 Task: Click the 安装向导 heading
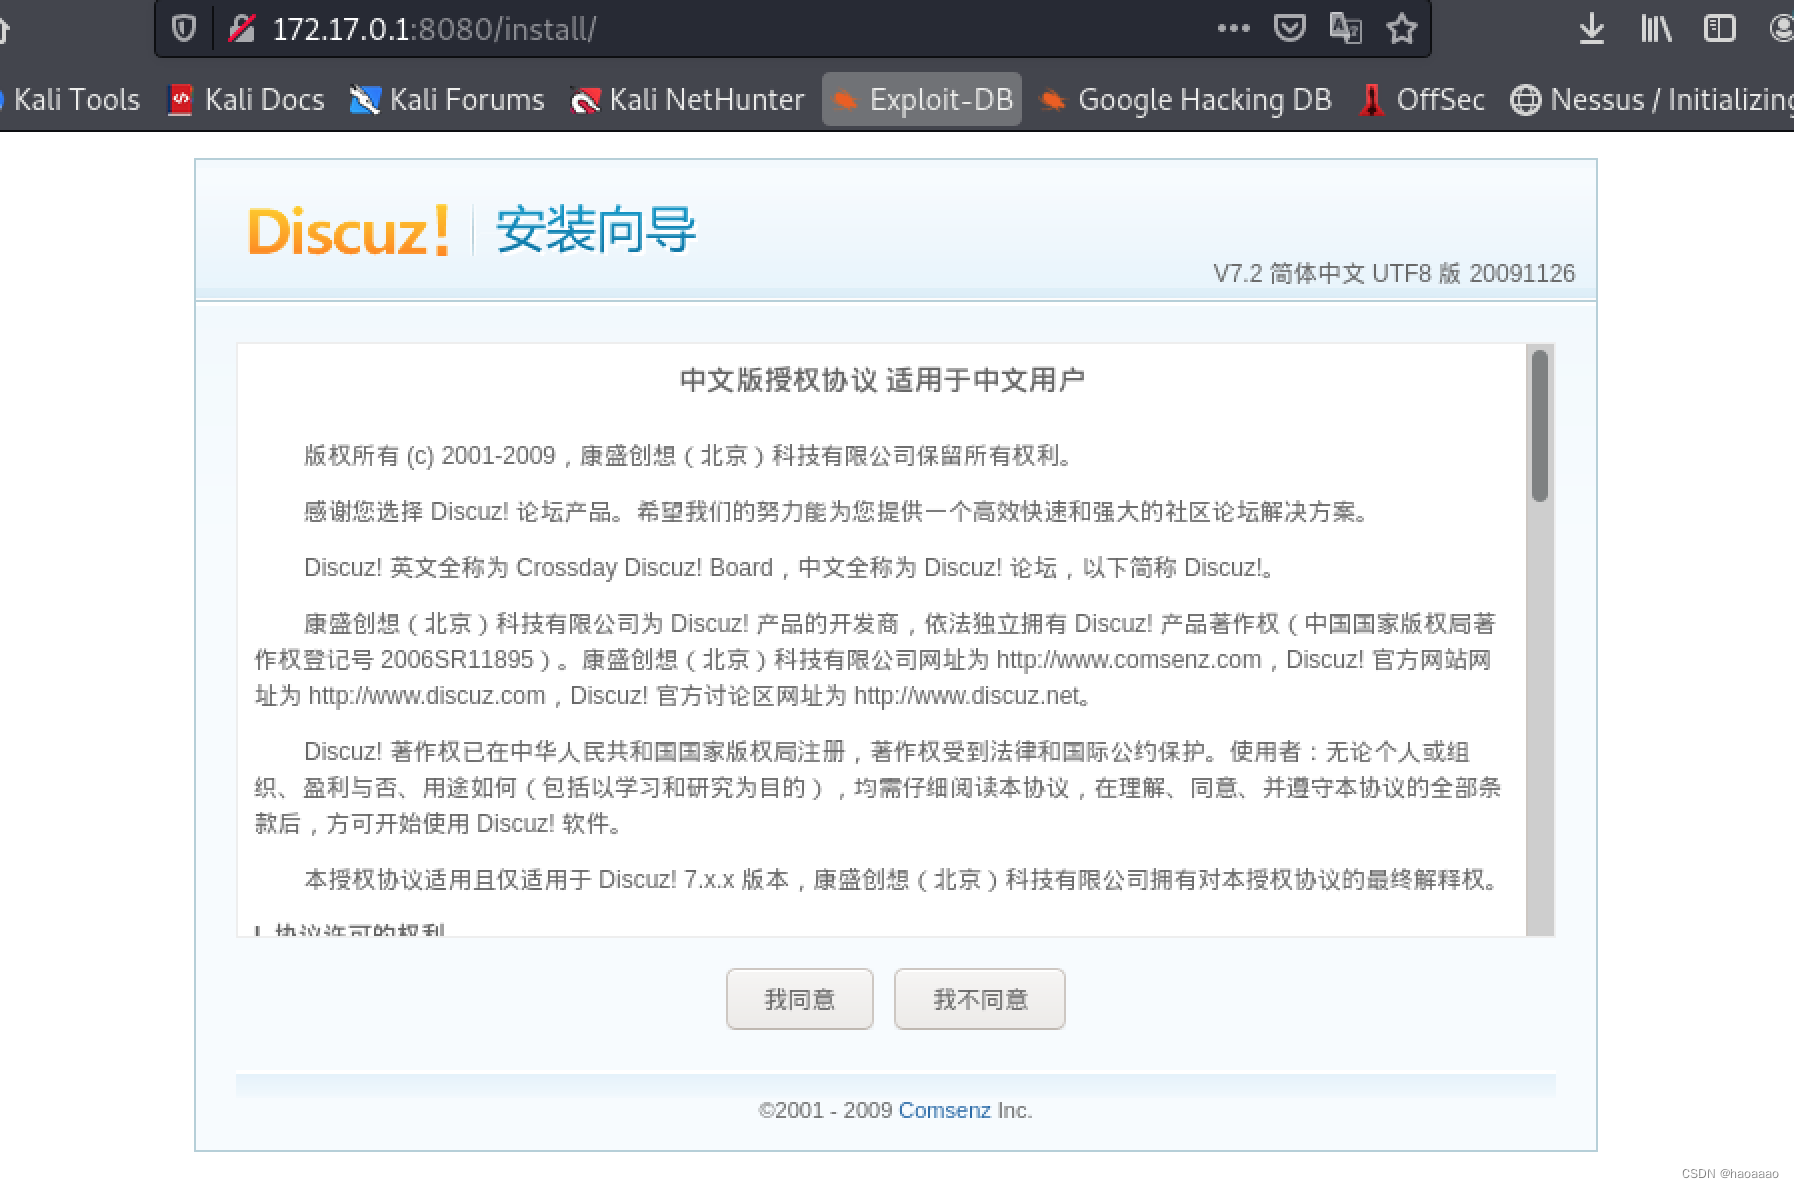tap(596, 230)
